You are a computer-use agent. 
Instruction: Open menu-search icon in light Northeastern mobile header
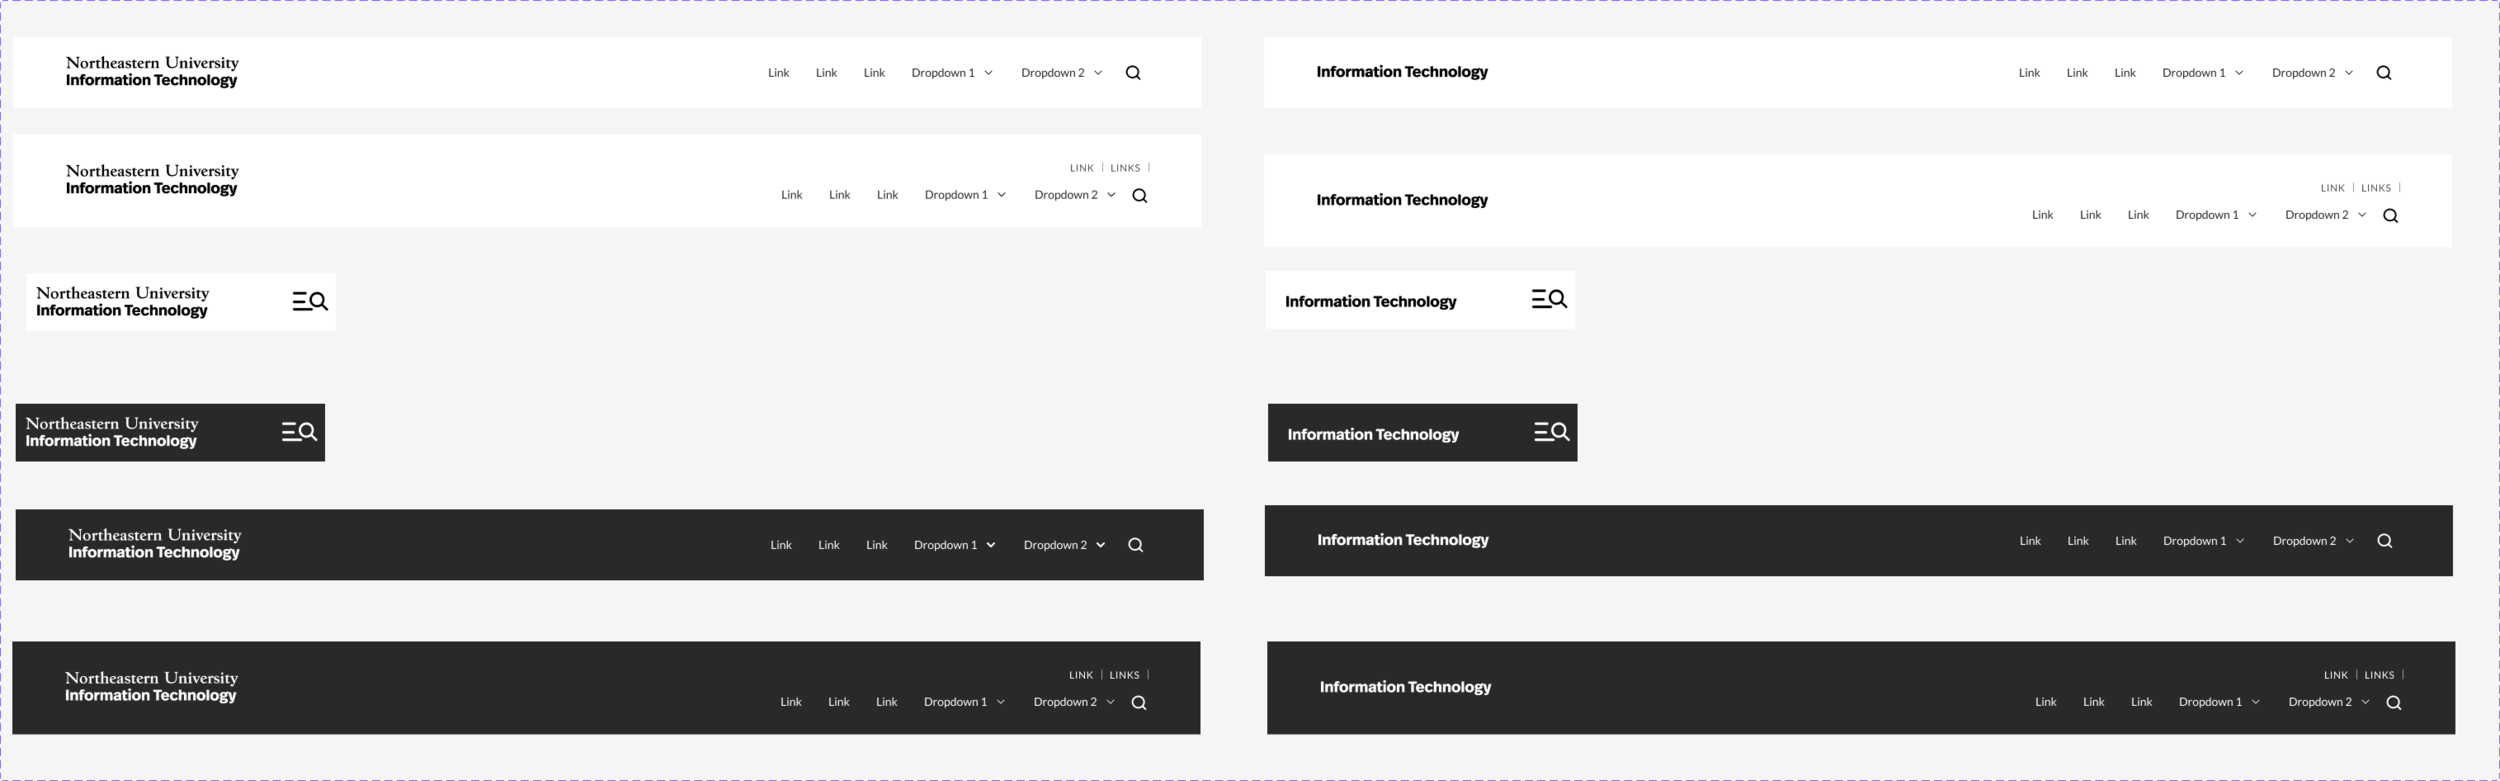pos(310,301)
